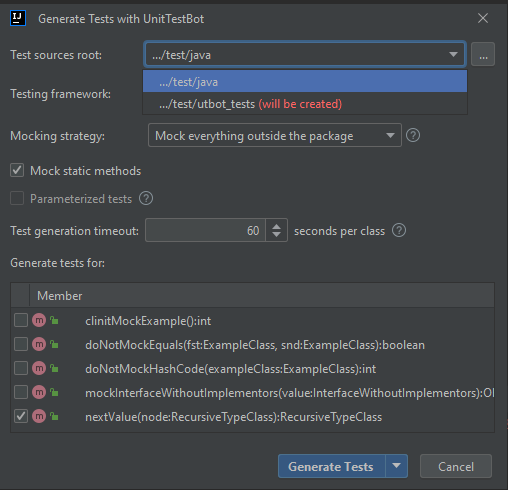Viewport: 508px width, 490px height.
Task: Click public lock icon of doNotMockHashCode row
Action: pos(54,368)
